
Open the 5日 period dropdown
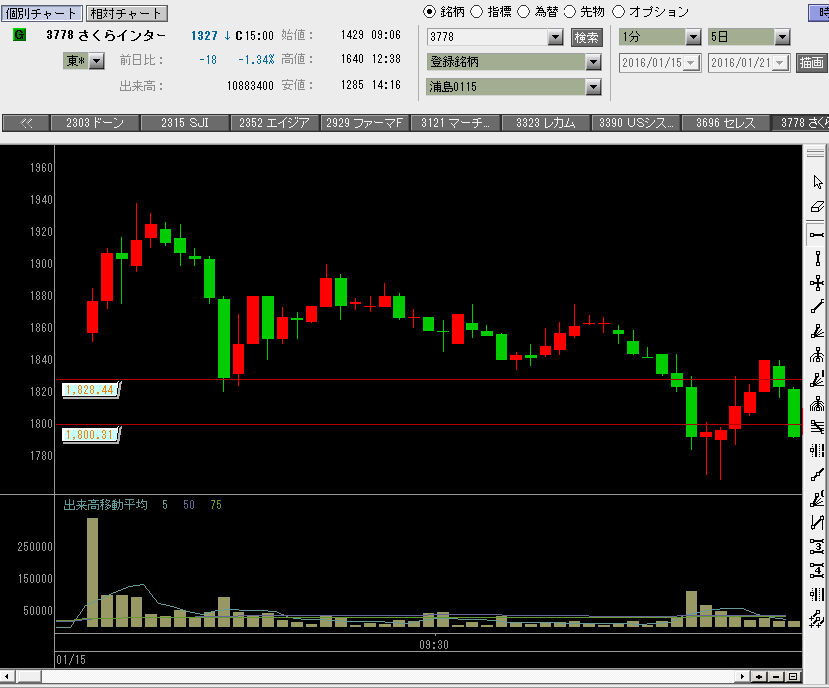(782, 37)
